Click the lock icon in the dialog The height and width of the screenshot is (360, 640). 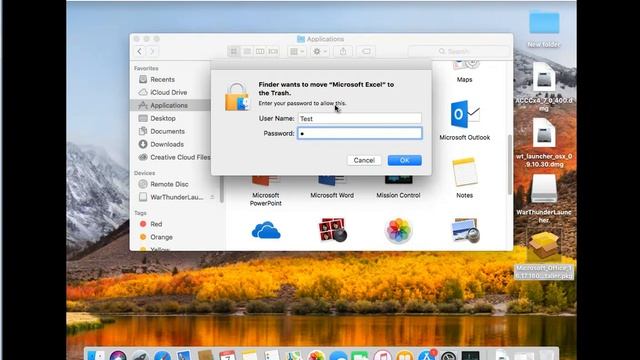coord(237,97)
